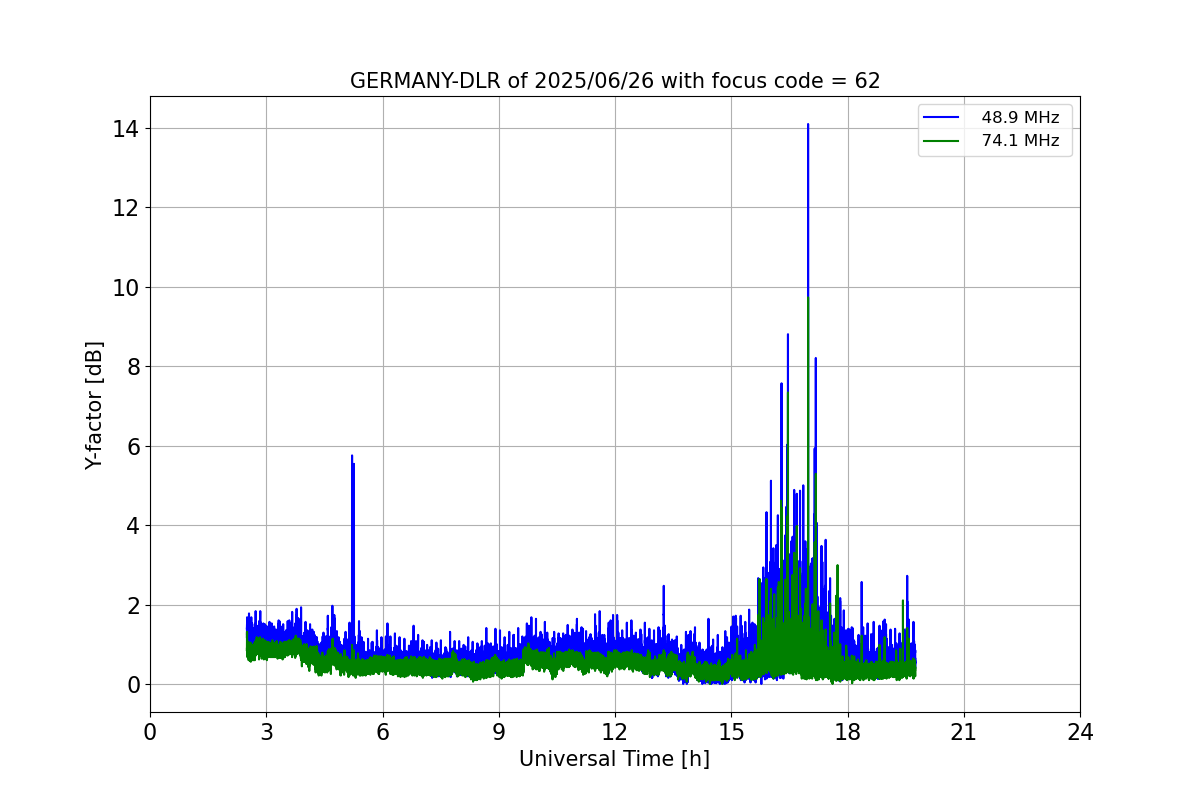Click x-axis tick label '12'
The image size is (1200, 800).
(x=615, y=732)
